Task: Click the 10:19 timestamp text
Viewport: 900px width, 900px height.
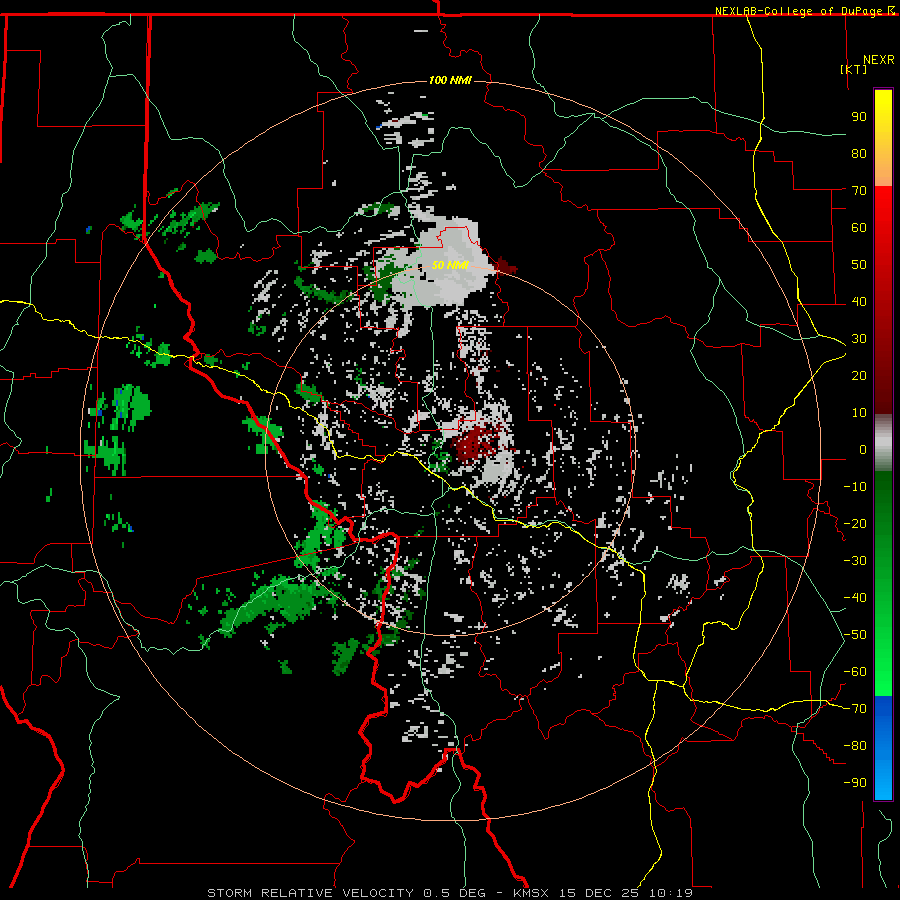Action: (671, 893)
